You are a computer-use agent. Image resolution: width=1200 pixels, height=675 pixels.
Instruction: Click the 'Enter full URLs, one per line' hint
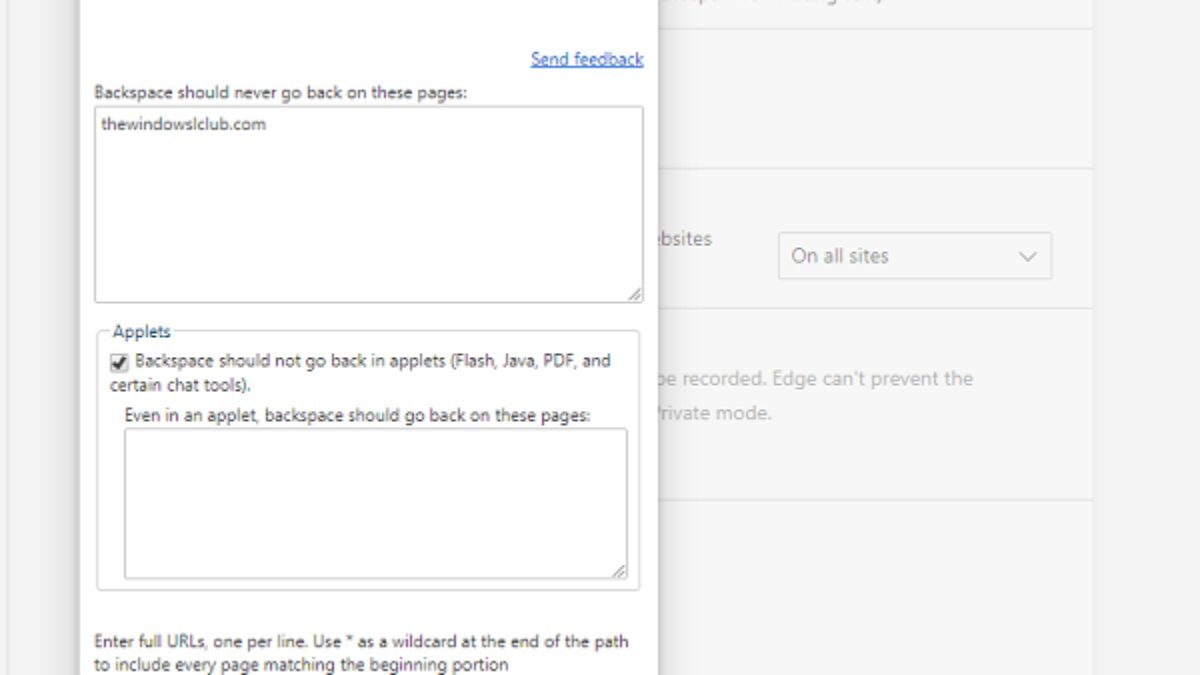coord(361,641)
